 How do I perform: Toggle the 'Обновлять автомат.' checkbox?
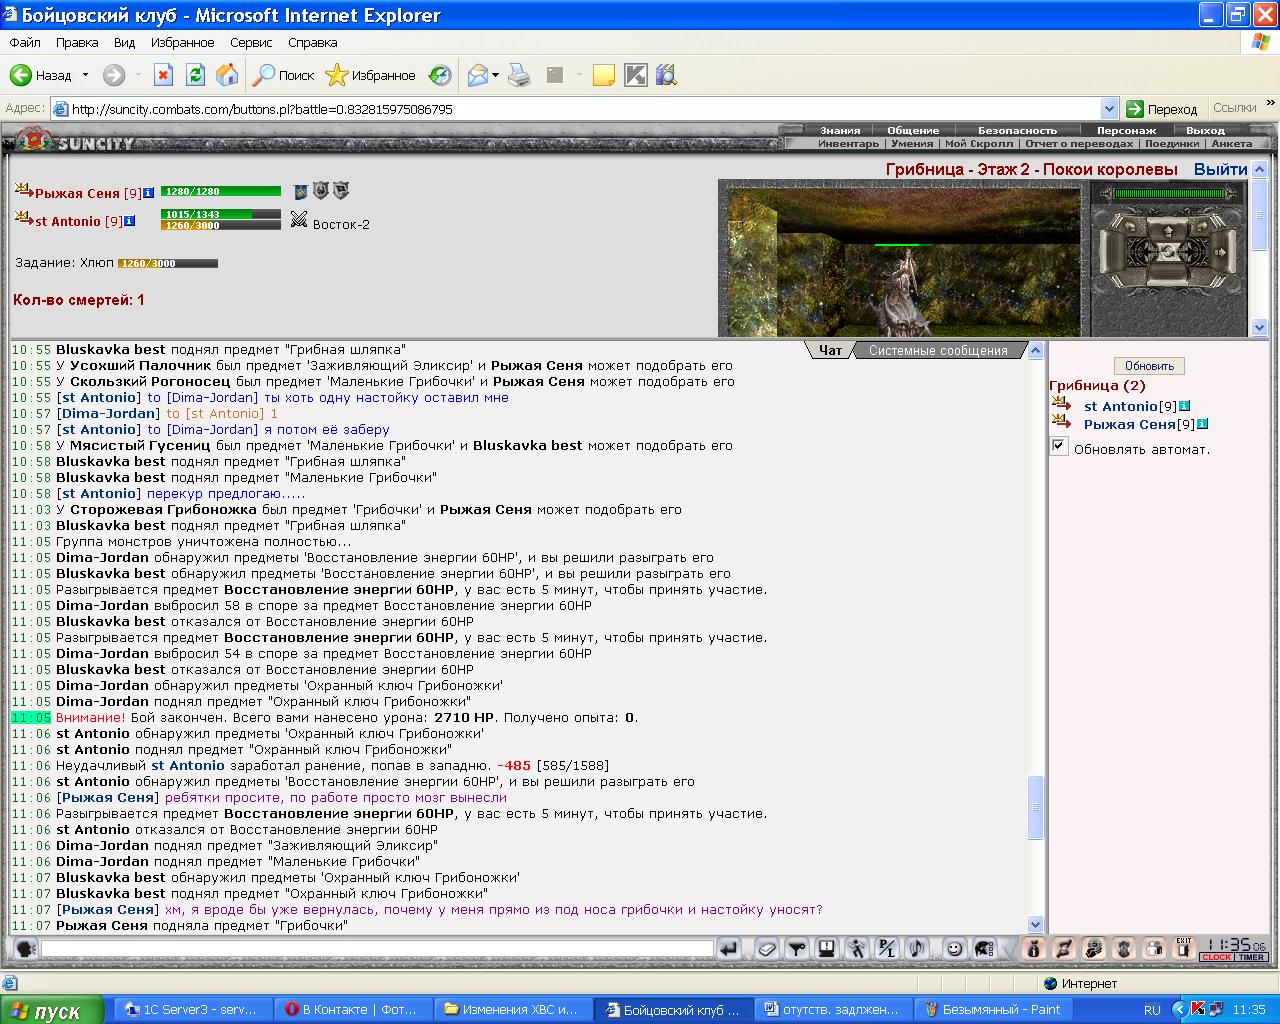tap(1059, 447)
